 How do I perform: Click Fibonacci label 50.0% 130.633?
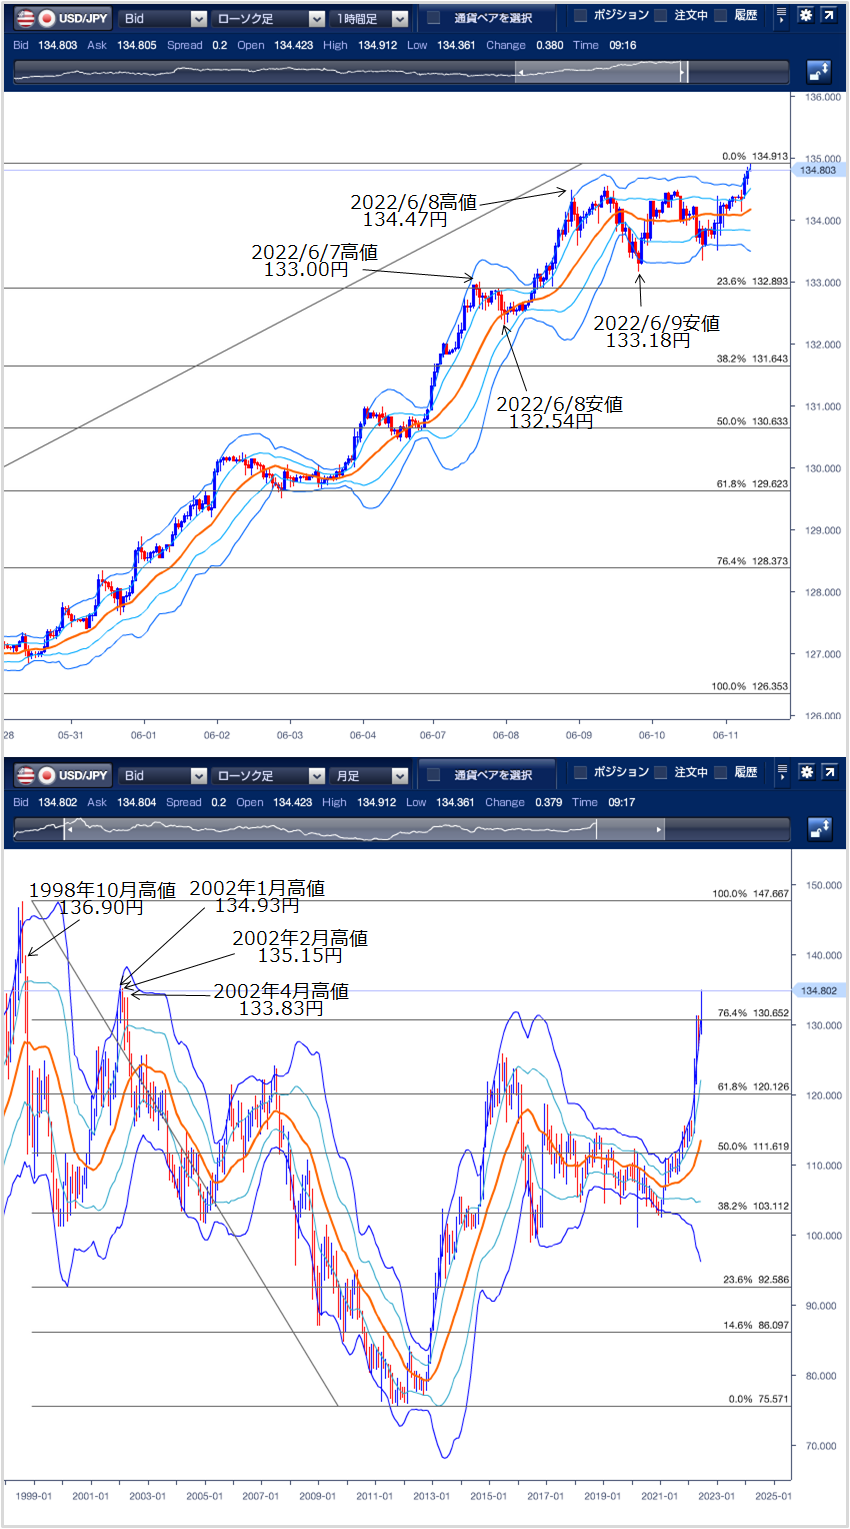click(753, 421)
